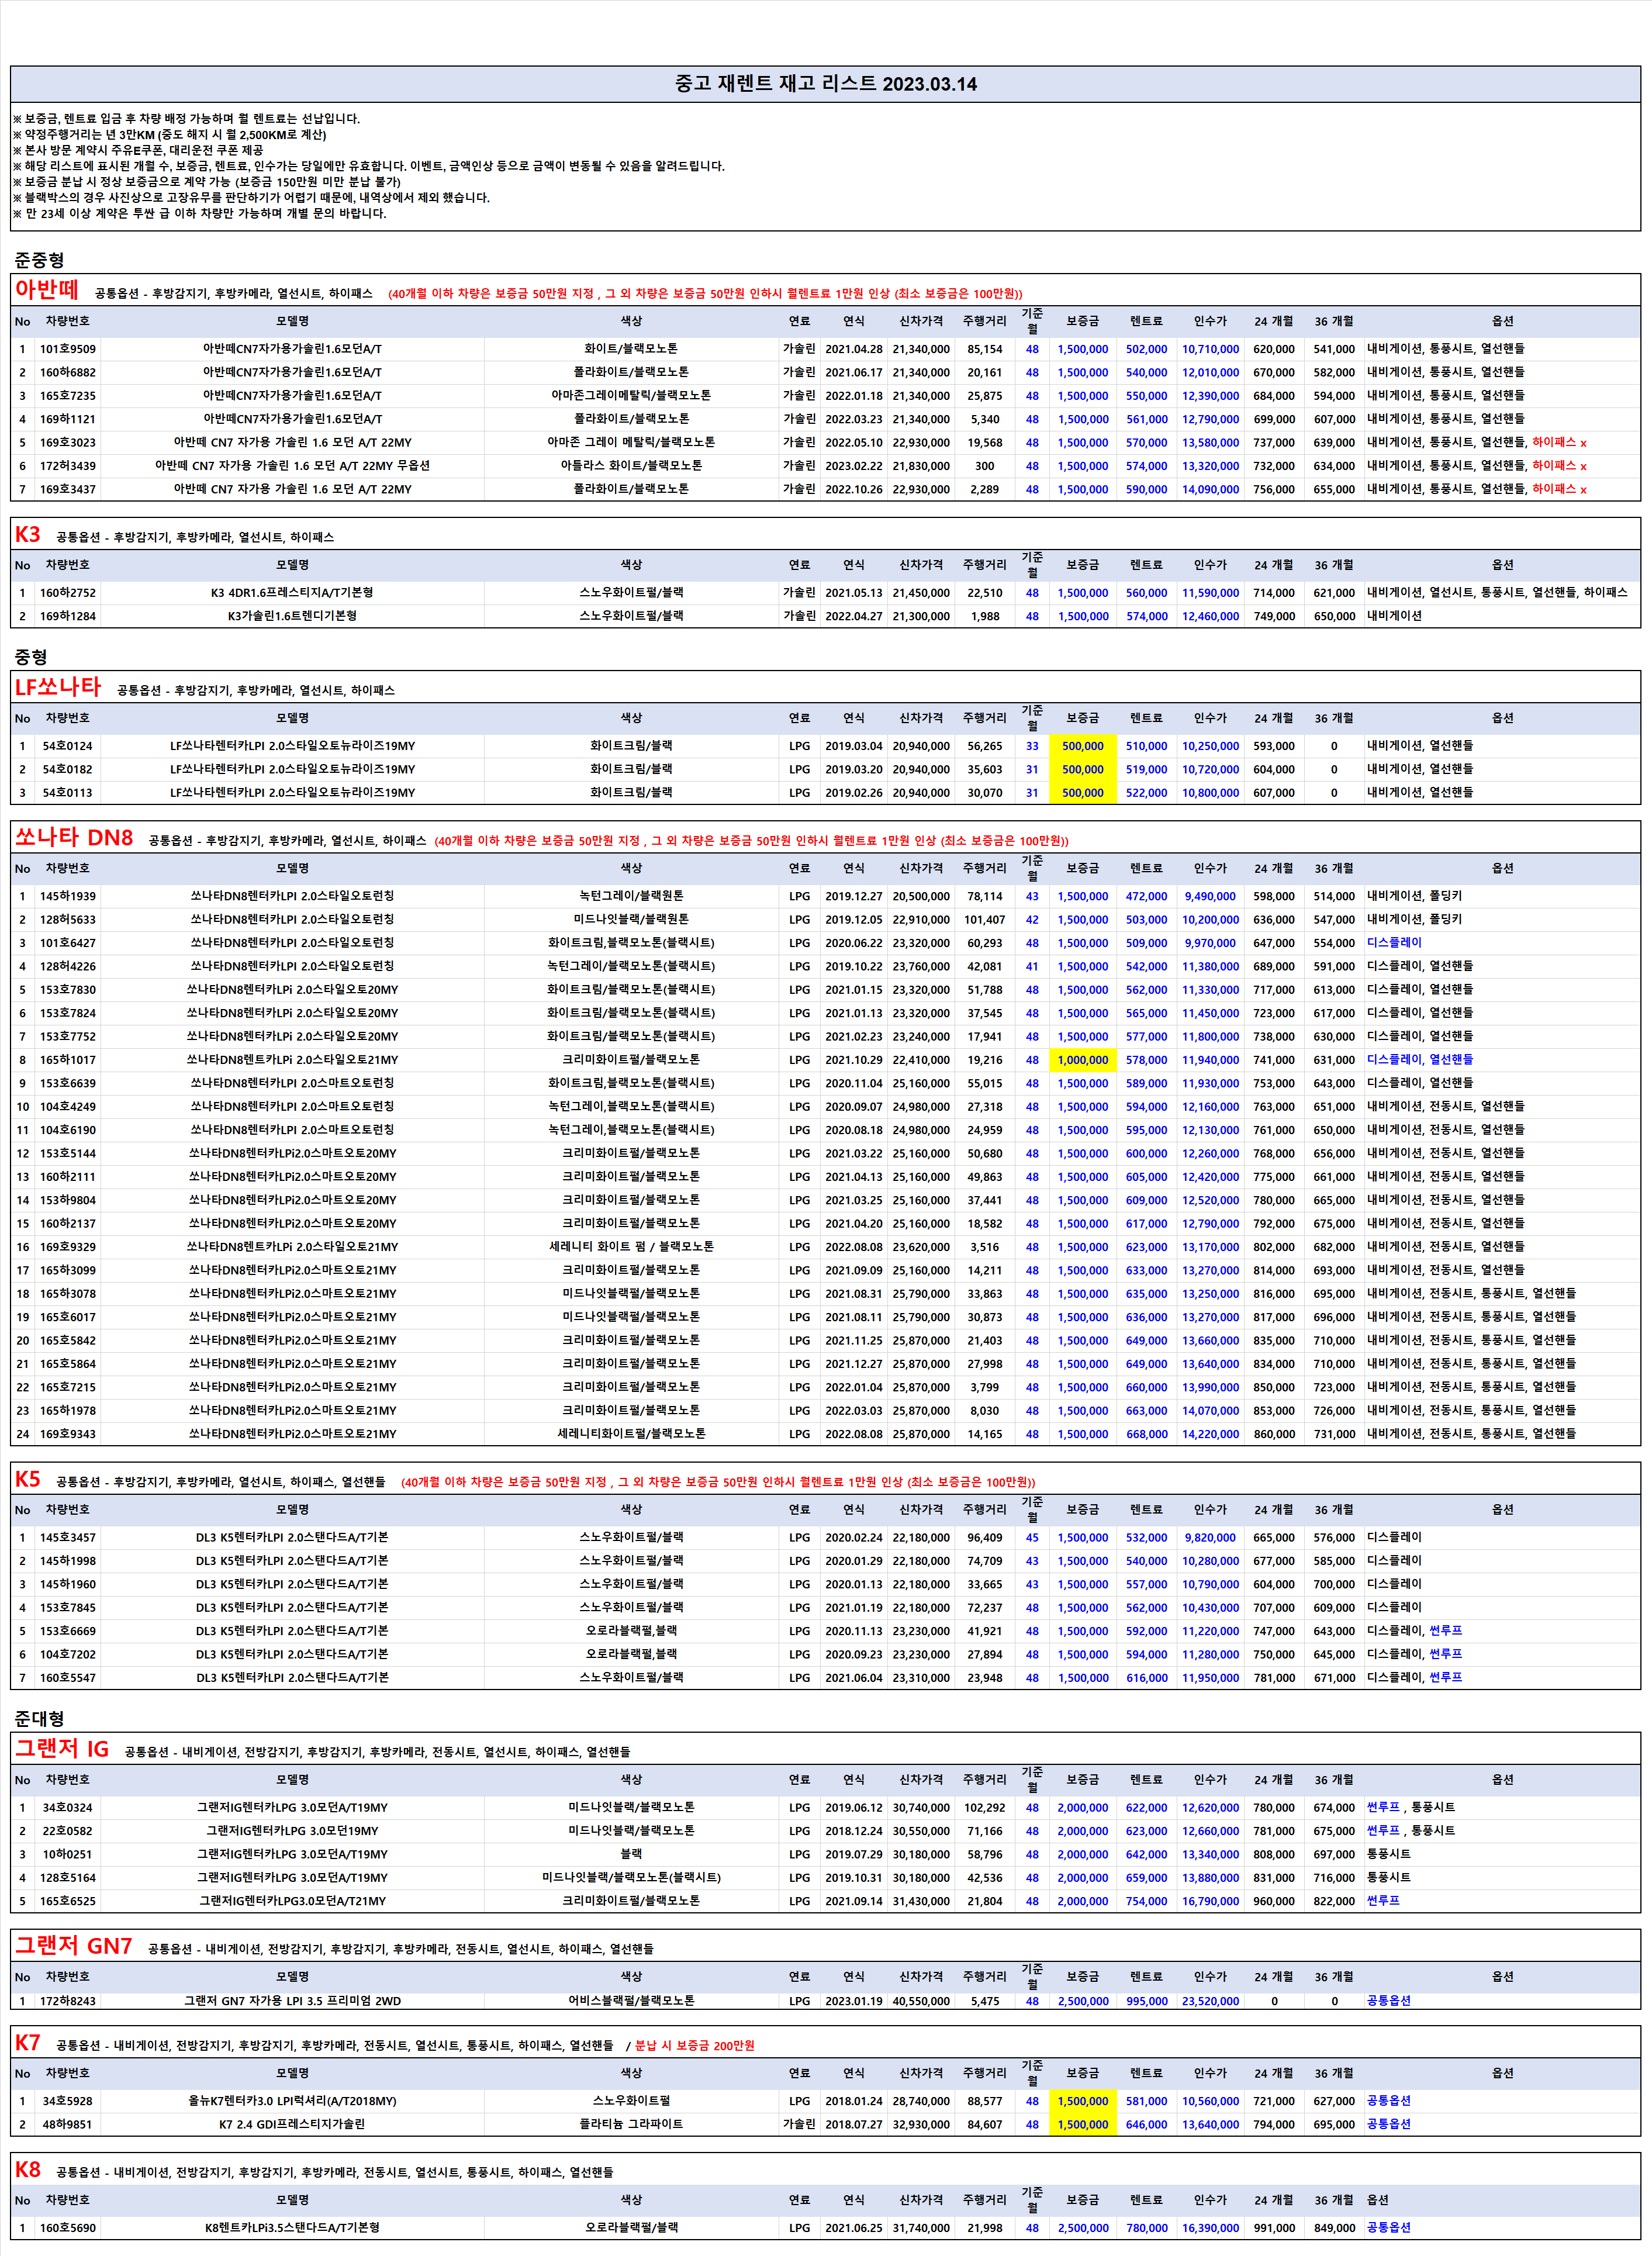Image resolution: width=1652 pixels, height=2256 pixels.
Task: Select vehicle number '172하8243'
Action: click(68, 2001)
